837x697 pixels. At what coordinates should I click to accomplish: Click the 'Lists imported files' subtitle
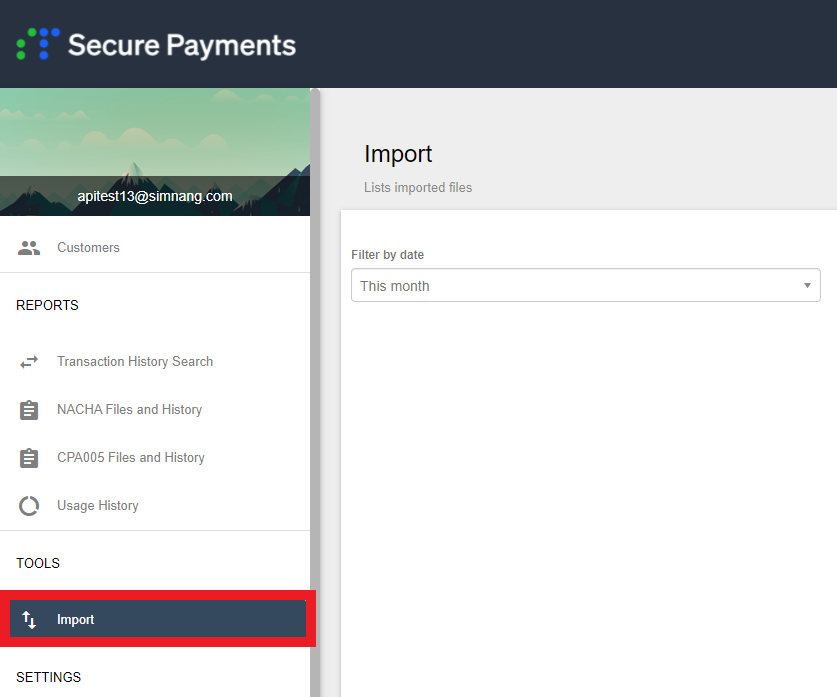[418, 188]
